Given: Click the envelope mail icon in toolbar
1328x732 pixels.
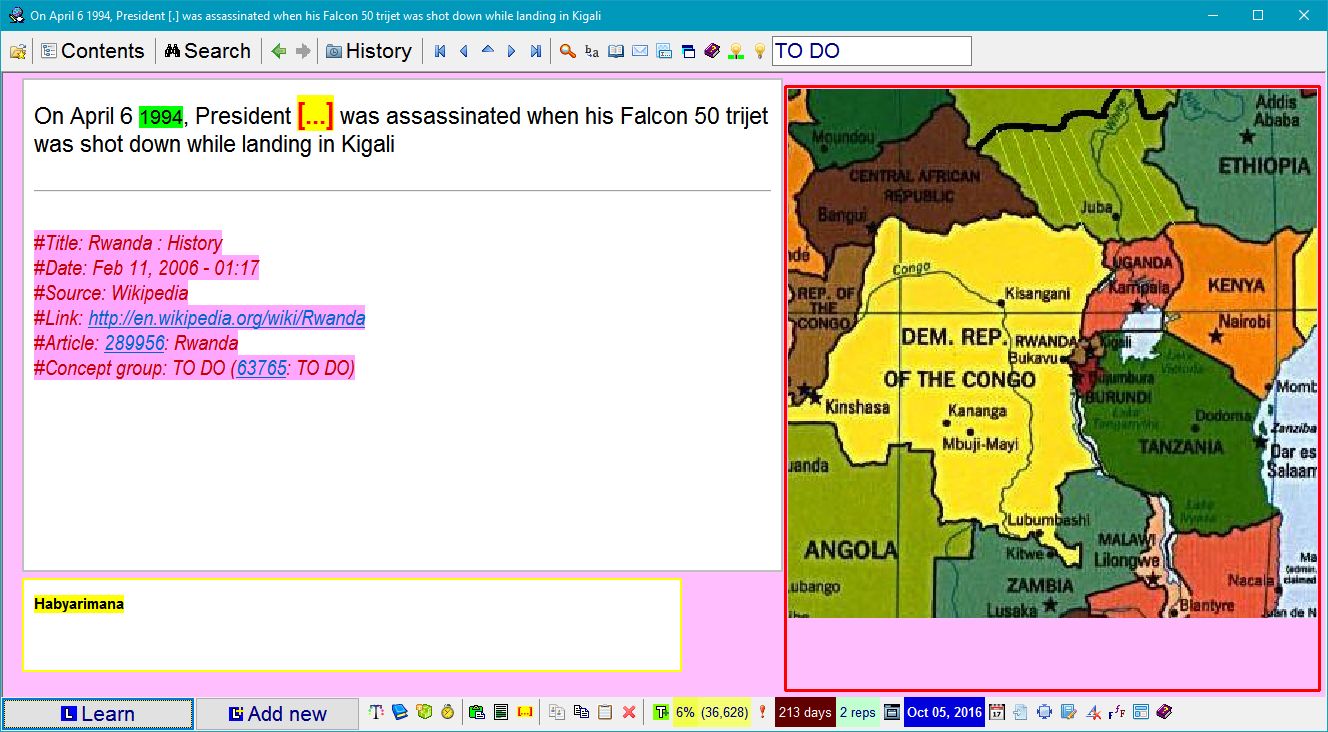Looking at the screenshot, I should [x=640, y=51].
